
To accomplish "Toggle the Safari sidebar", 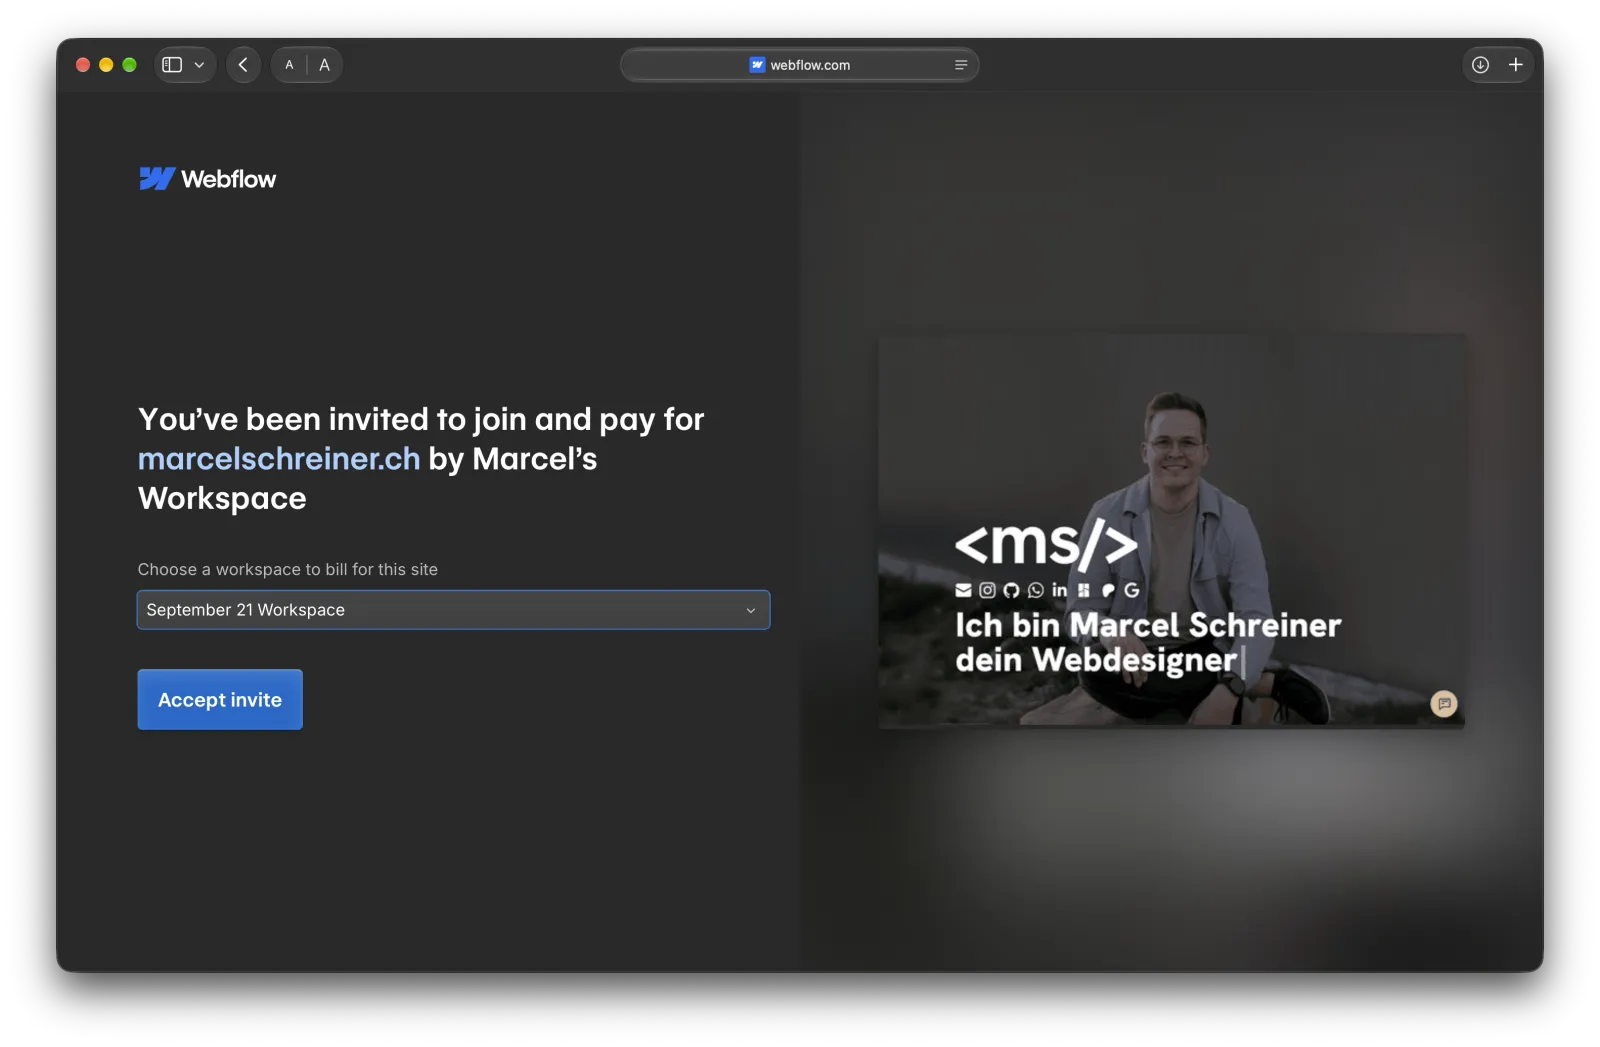I will click(172, 65).
